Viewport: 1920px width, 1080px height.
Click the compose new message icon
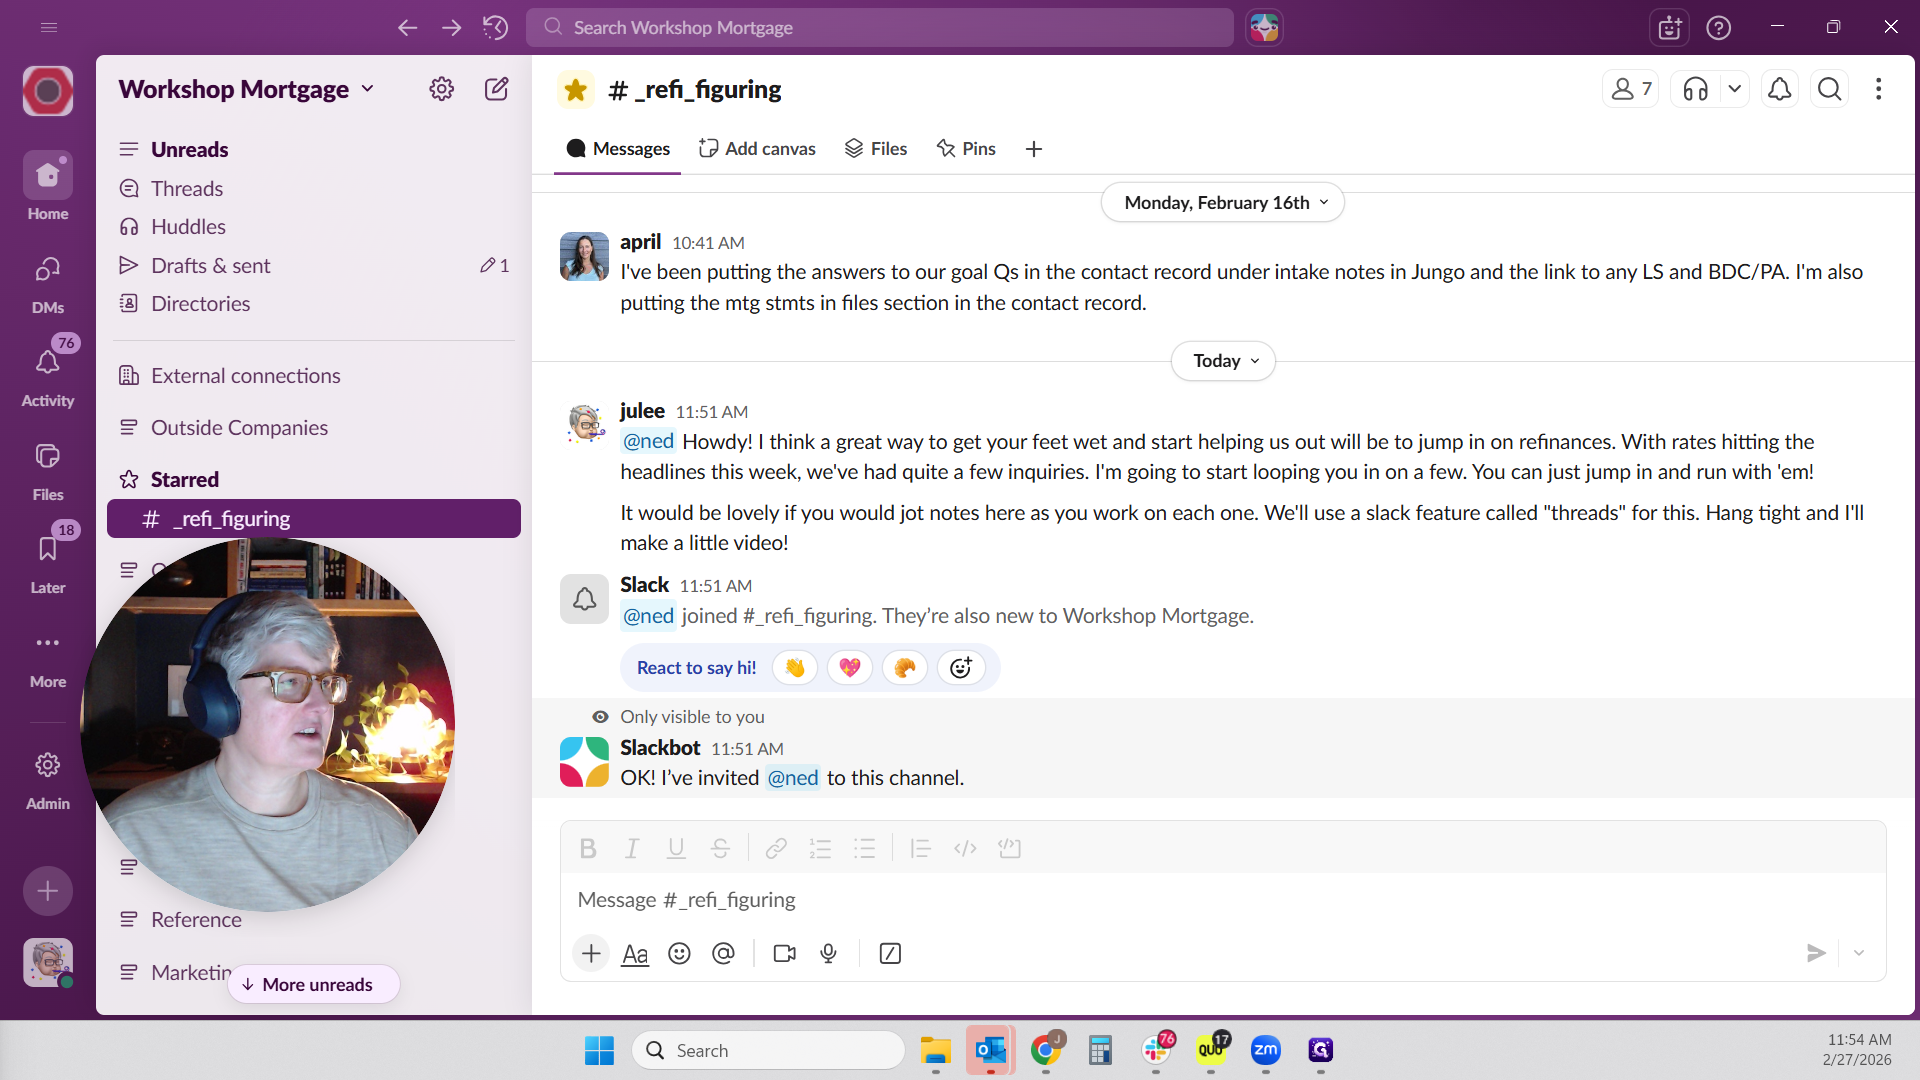(496, 89)
